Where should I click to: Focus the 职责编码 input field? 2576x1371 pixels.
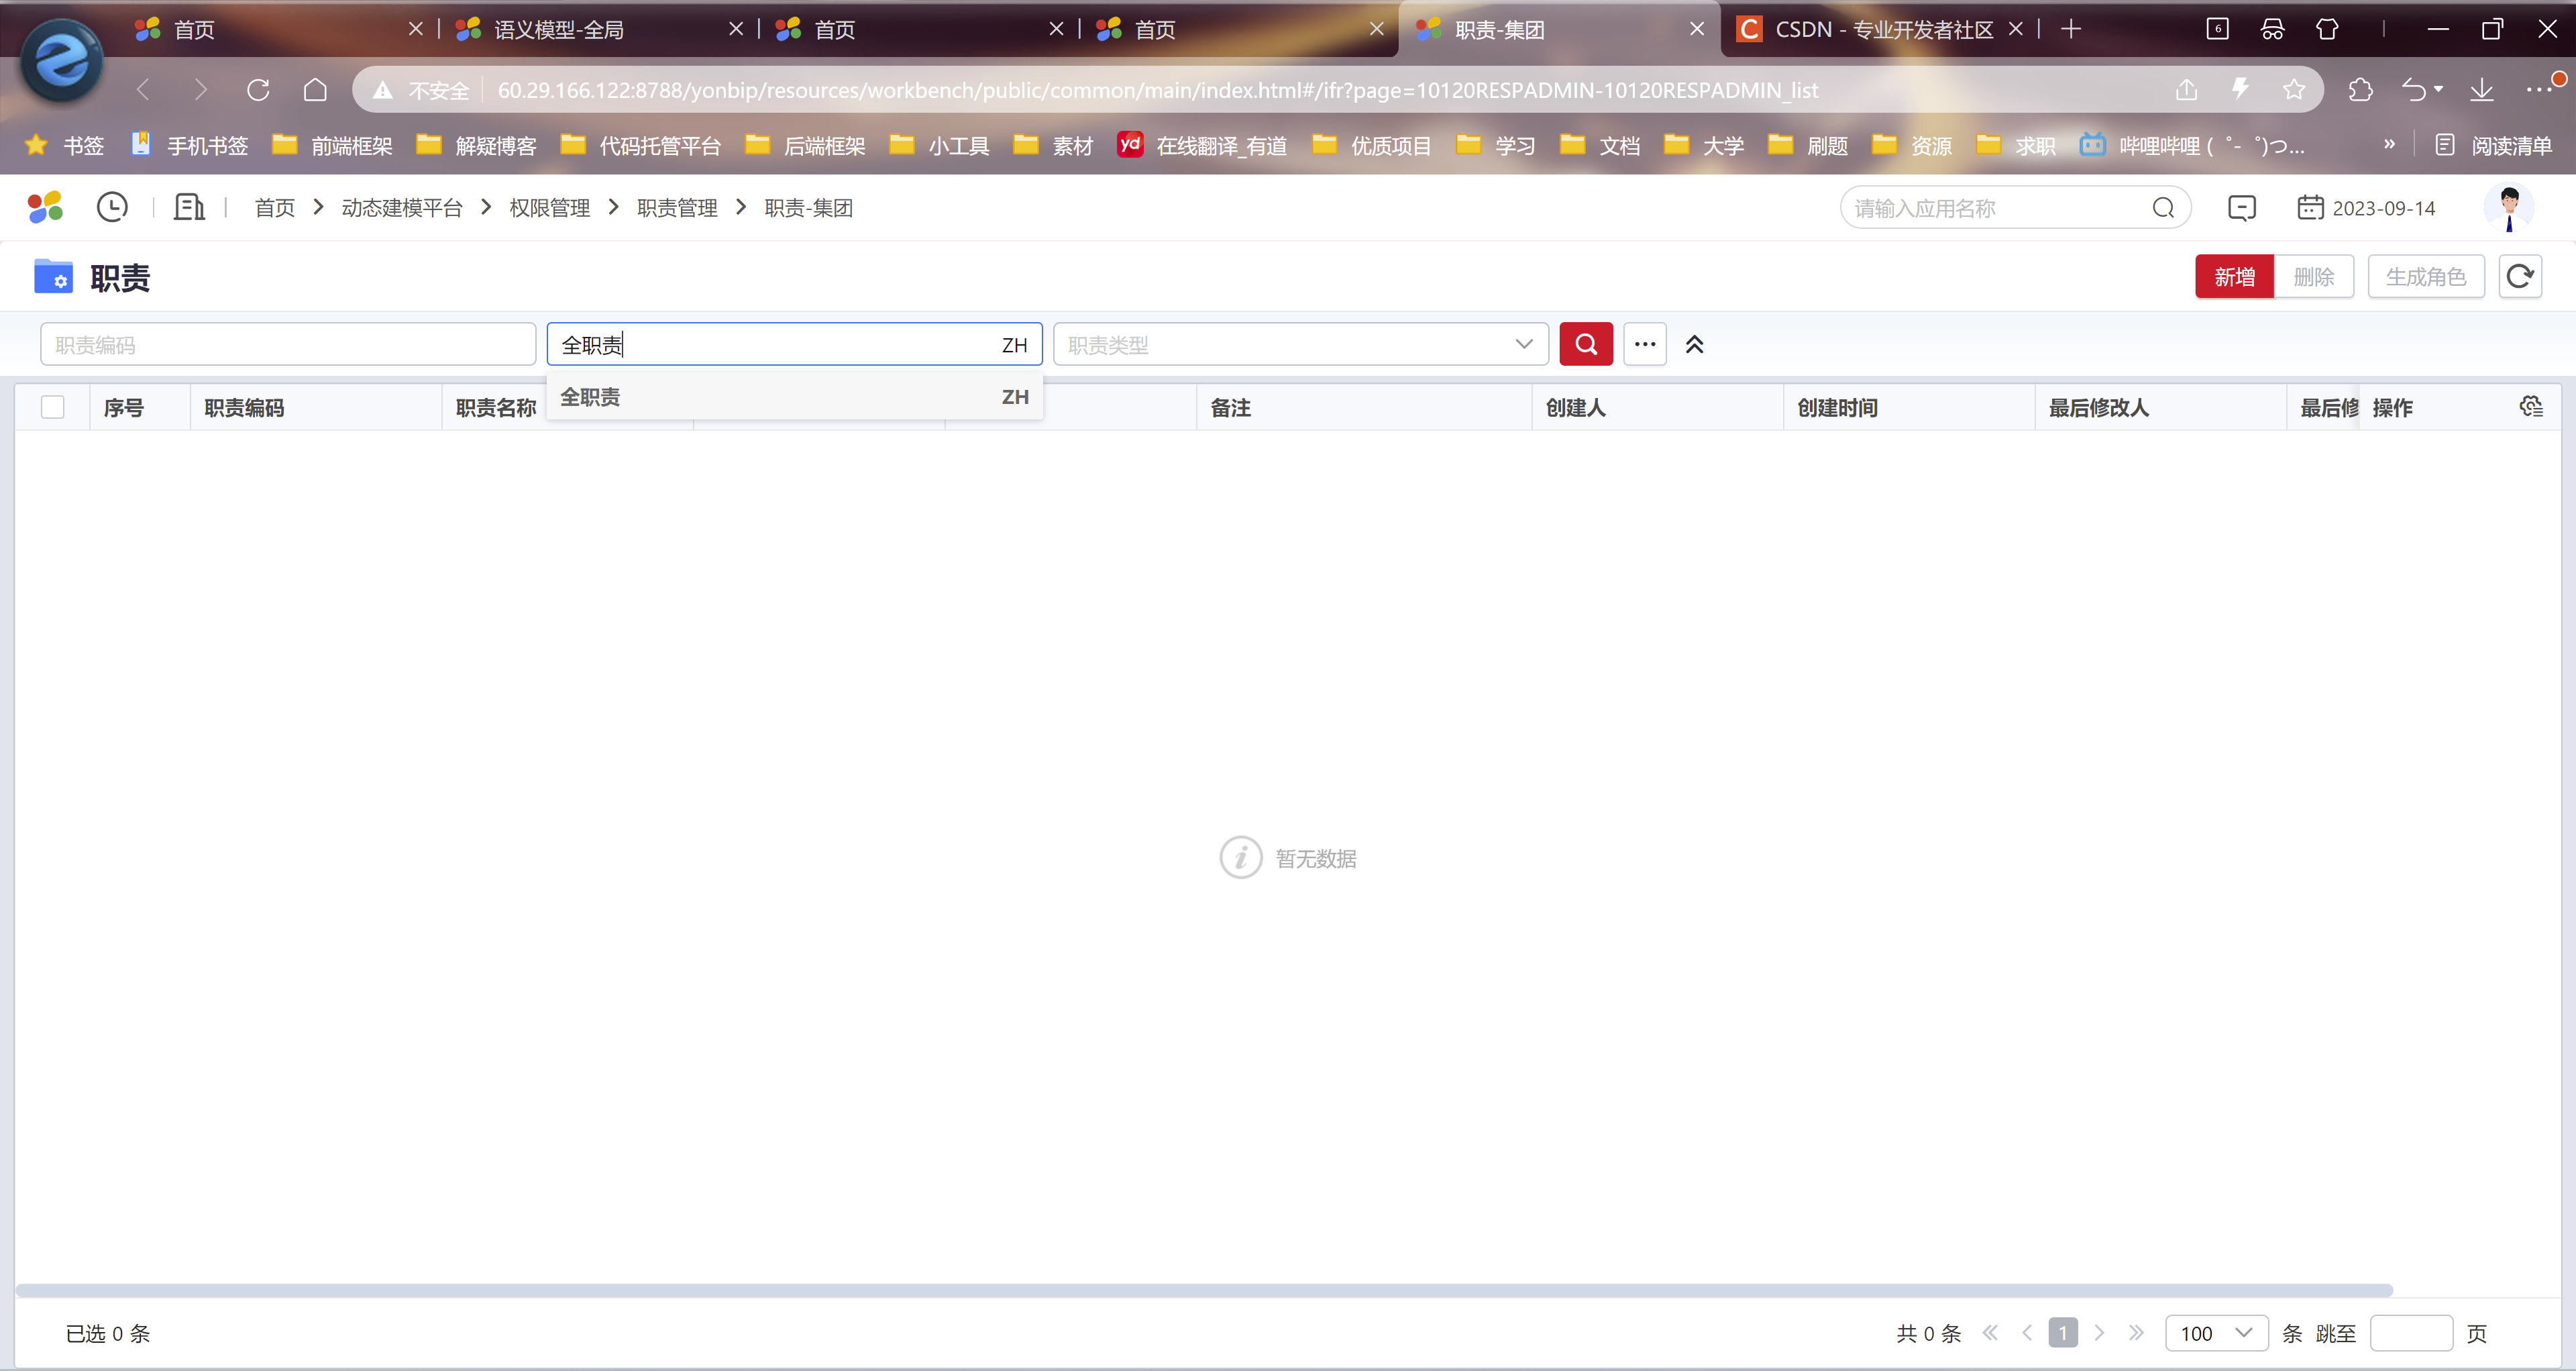(x=288, y=344)
